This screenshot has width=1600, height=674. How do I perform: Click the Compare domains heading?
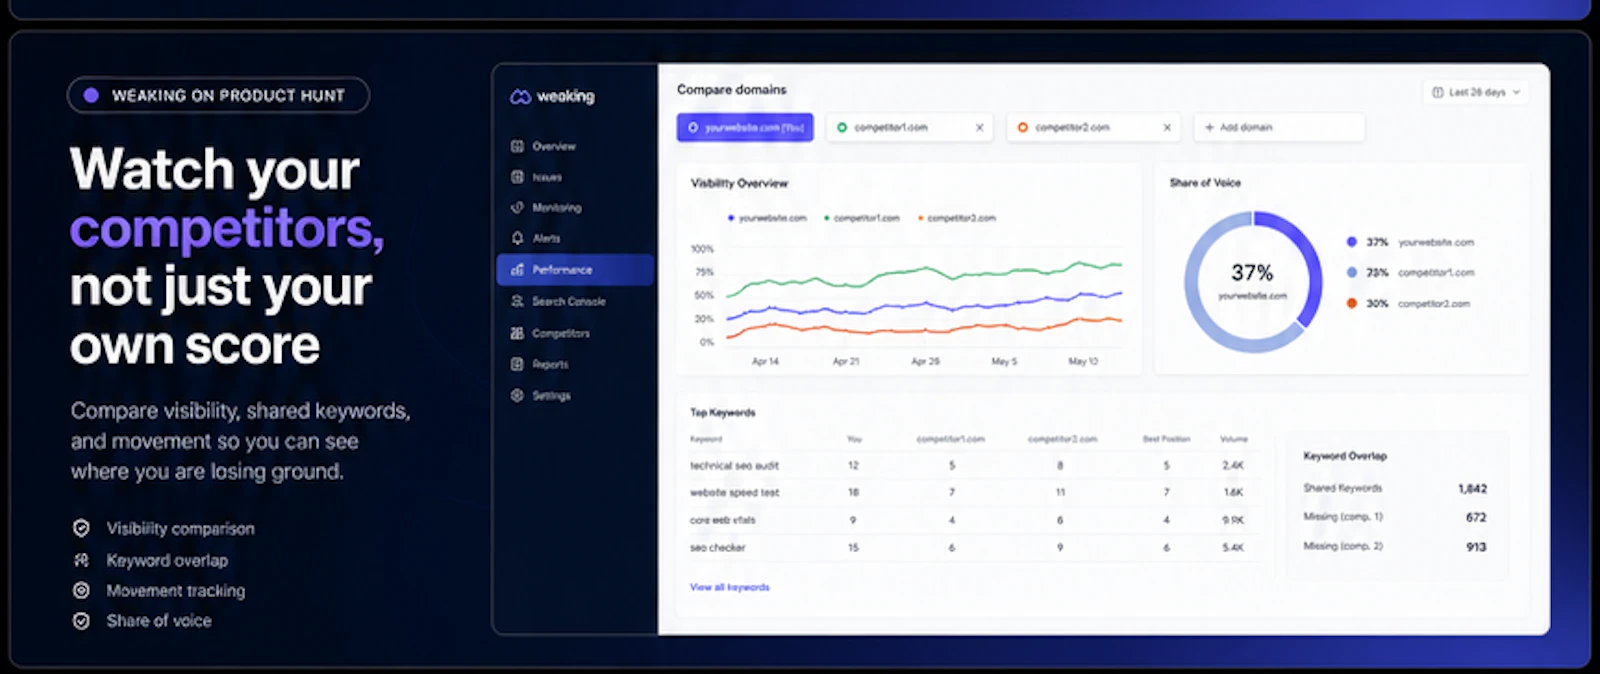click(x=731, y=89)
